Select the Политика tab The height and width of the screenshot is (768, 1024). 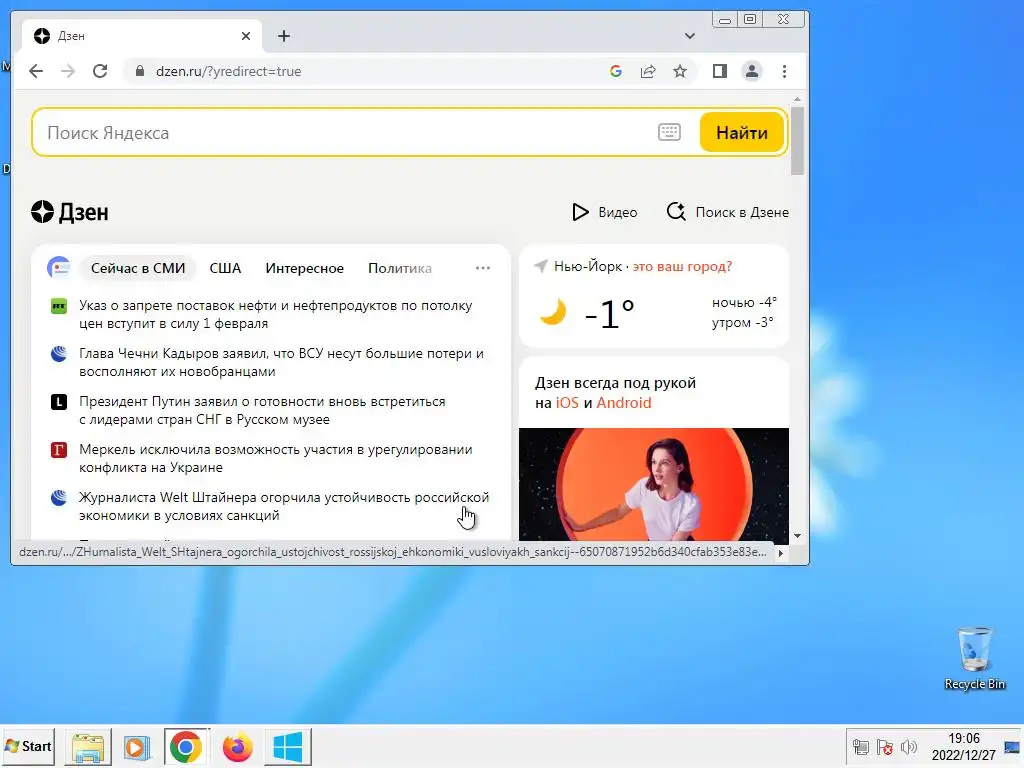(400, 268)
